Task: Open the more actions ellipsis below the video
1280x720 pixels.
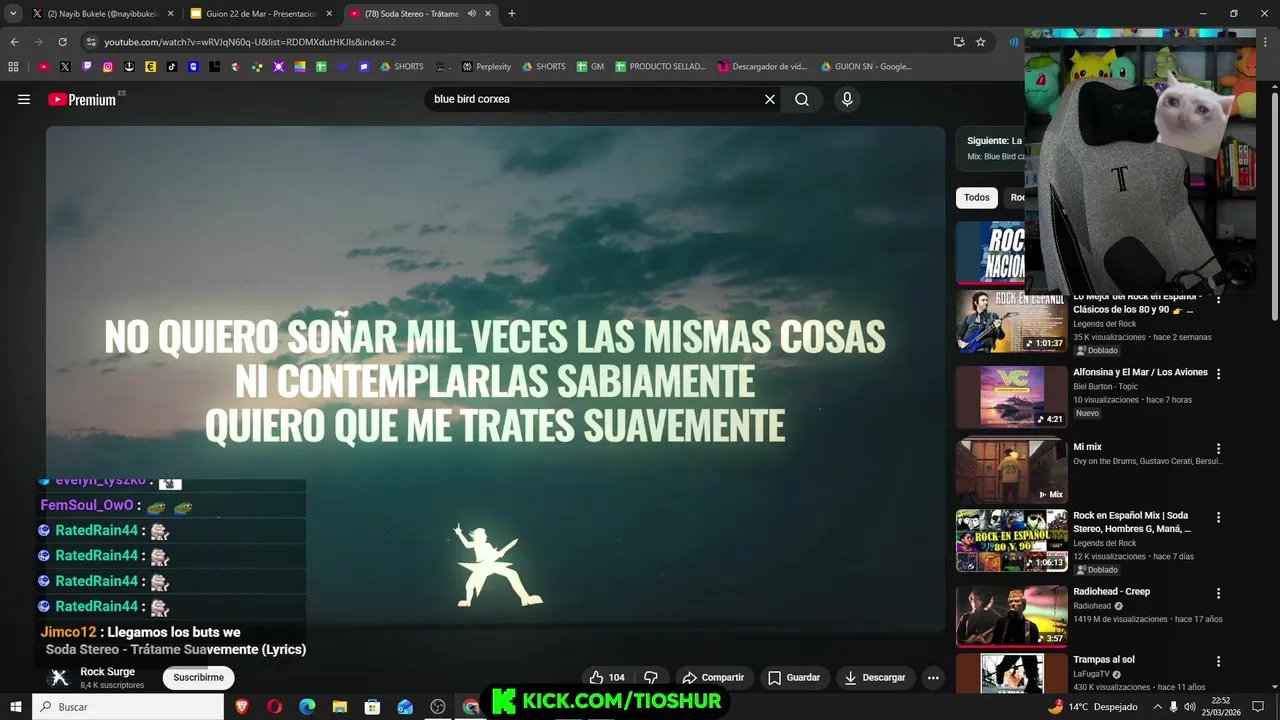Action: [933, 677]
